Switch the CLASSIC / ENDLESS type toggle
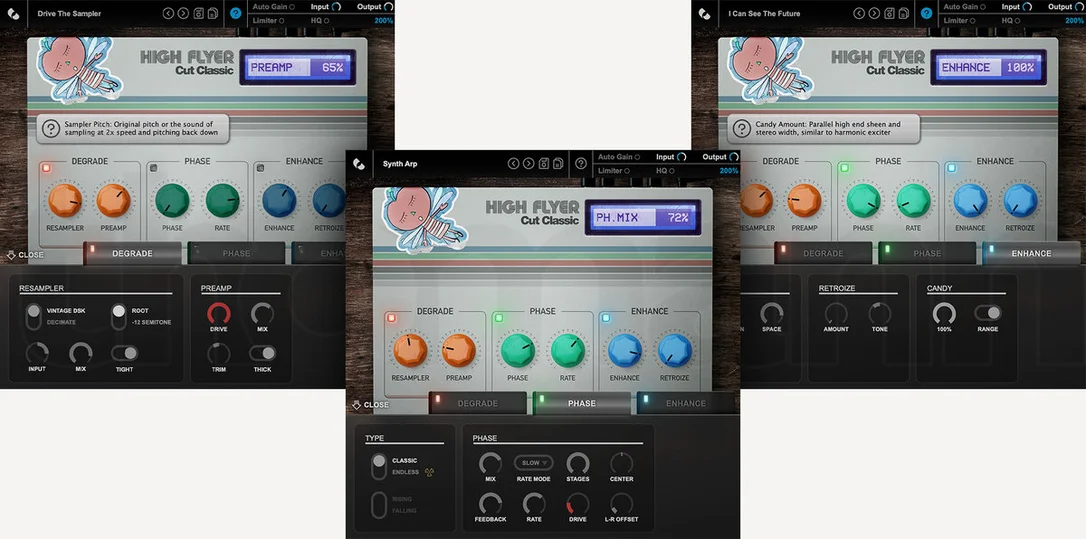The height and width of the screenshot is (539, 1086). 378,466
